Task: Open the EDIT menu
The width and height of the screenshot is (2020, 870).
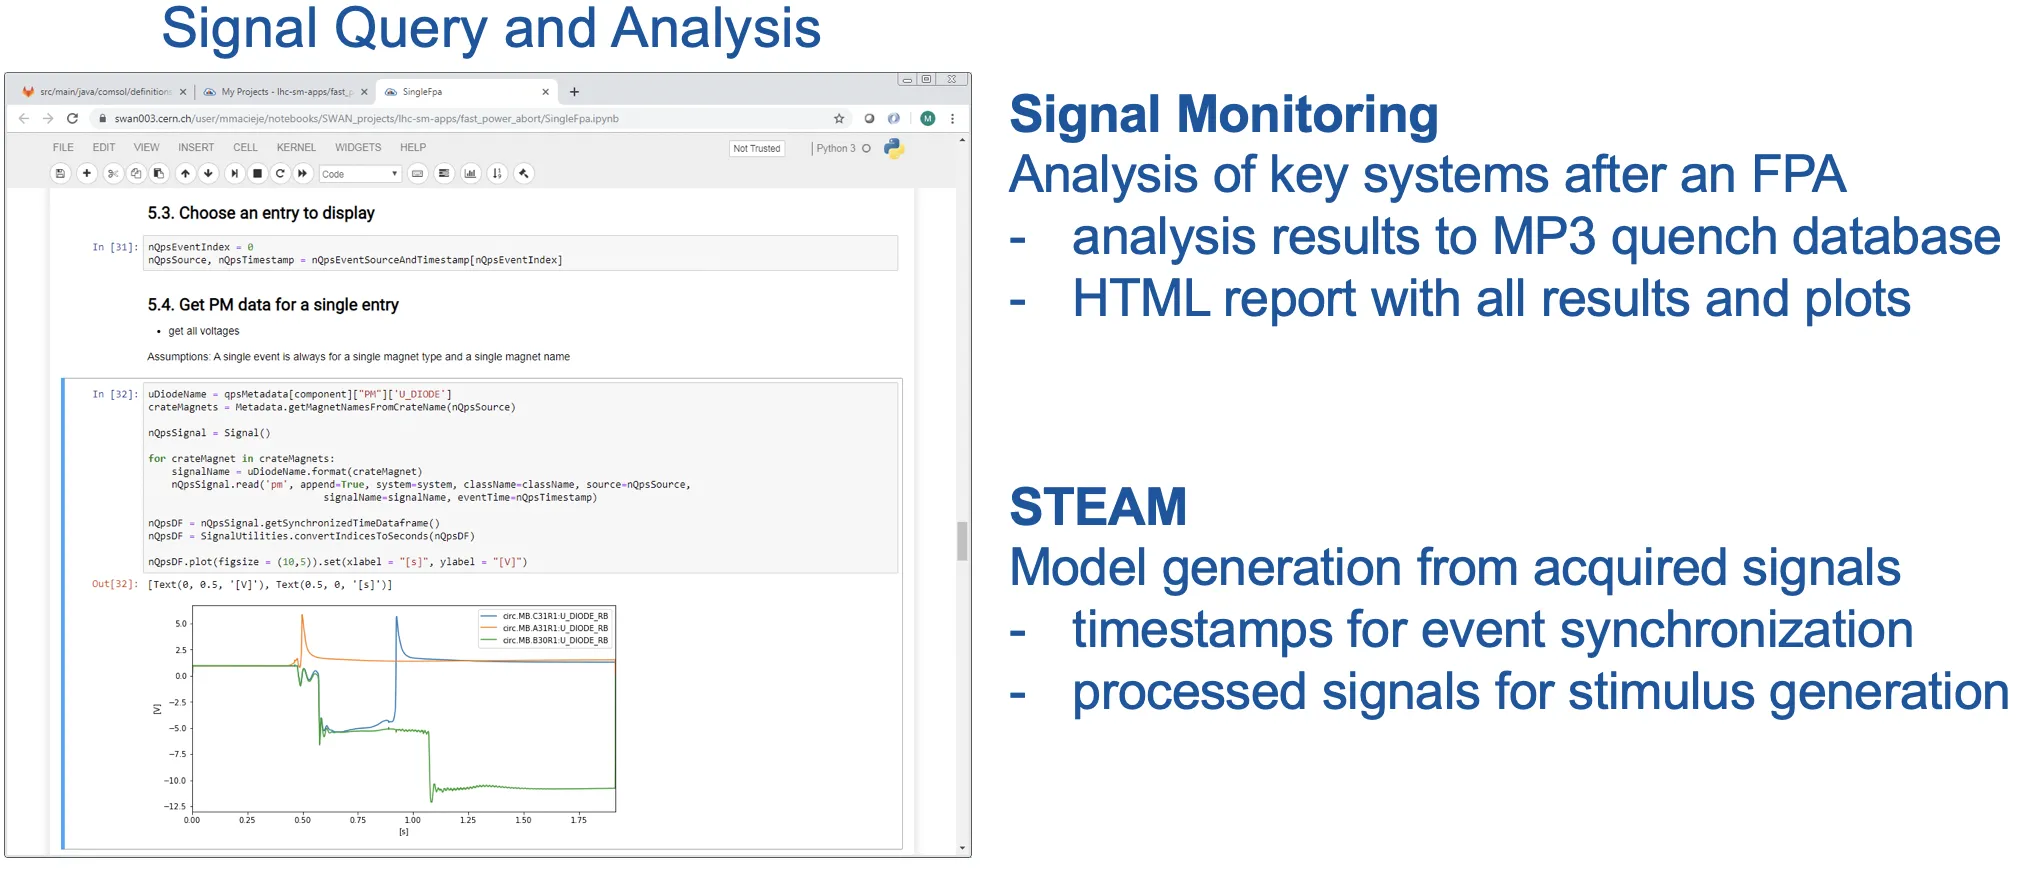Action: click(x=104, y=148)
